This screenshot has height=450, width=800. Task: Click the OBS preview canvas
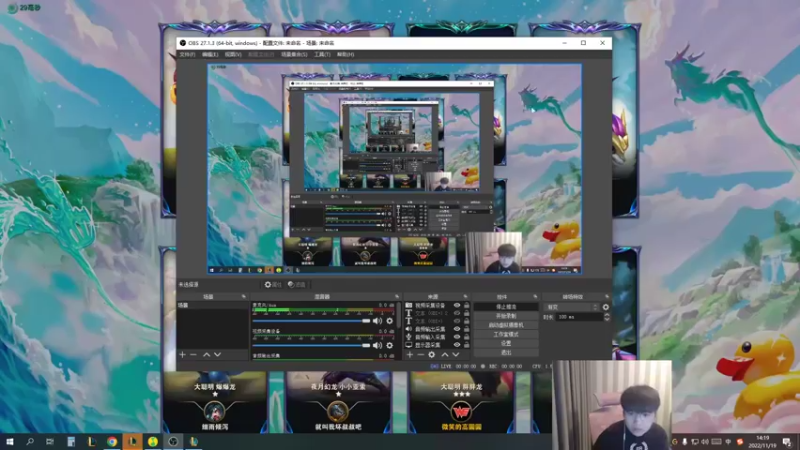[394, 169]
